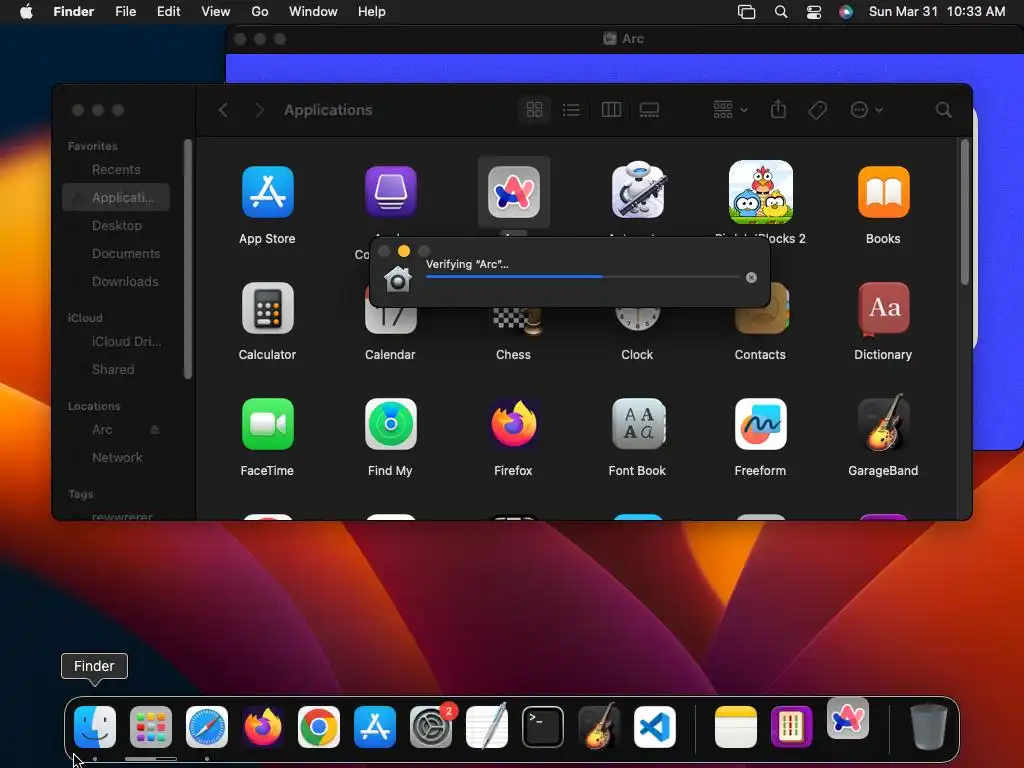Viewport: 1024px width, 768px height.
Task: Open the purple Apple Configurator icon
Action: tap(391, 192)
